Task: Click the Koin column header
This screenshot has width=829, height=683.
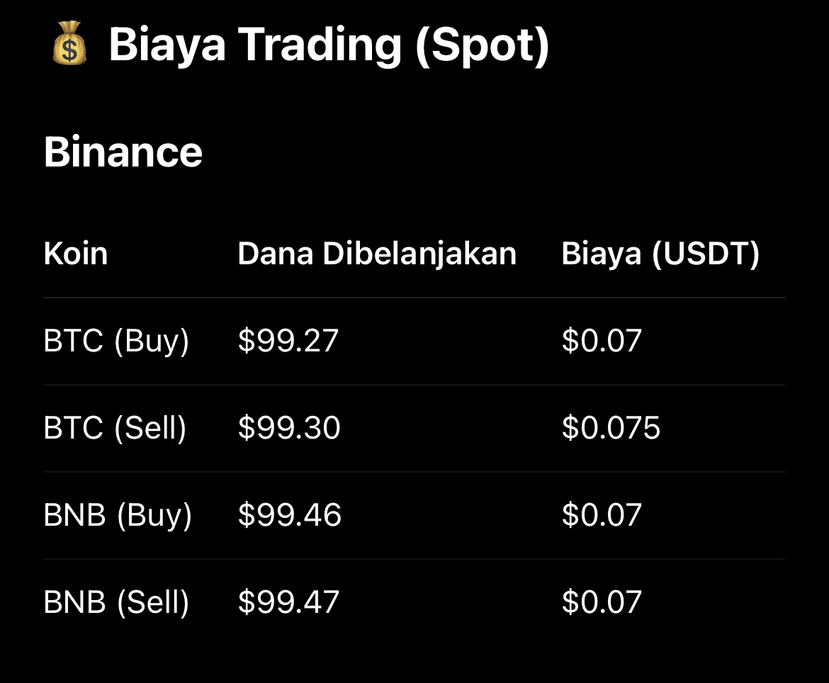Action: pos(76,253)
